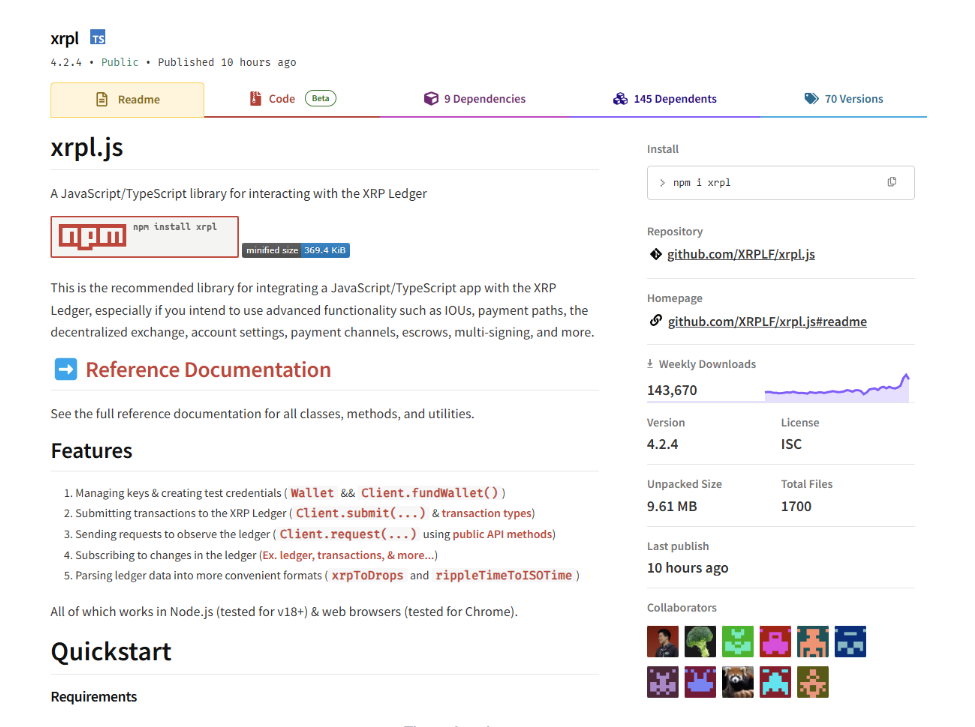Open the 9 Dependencies tab
Viewport: 975px width, 727px height.
[474, 99]
